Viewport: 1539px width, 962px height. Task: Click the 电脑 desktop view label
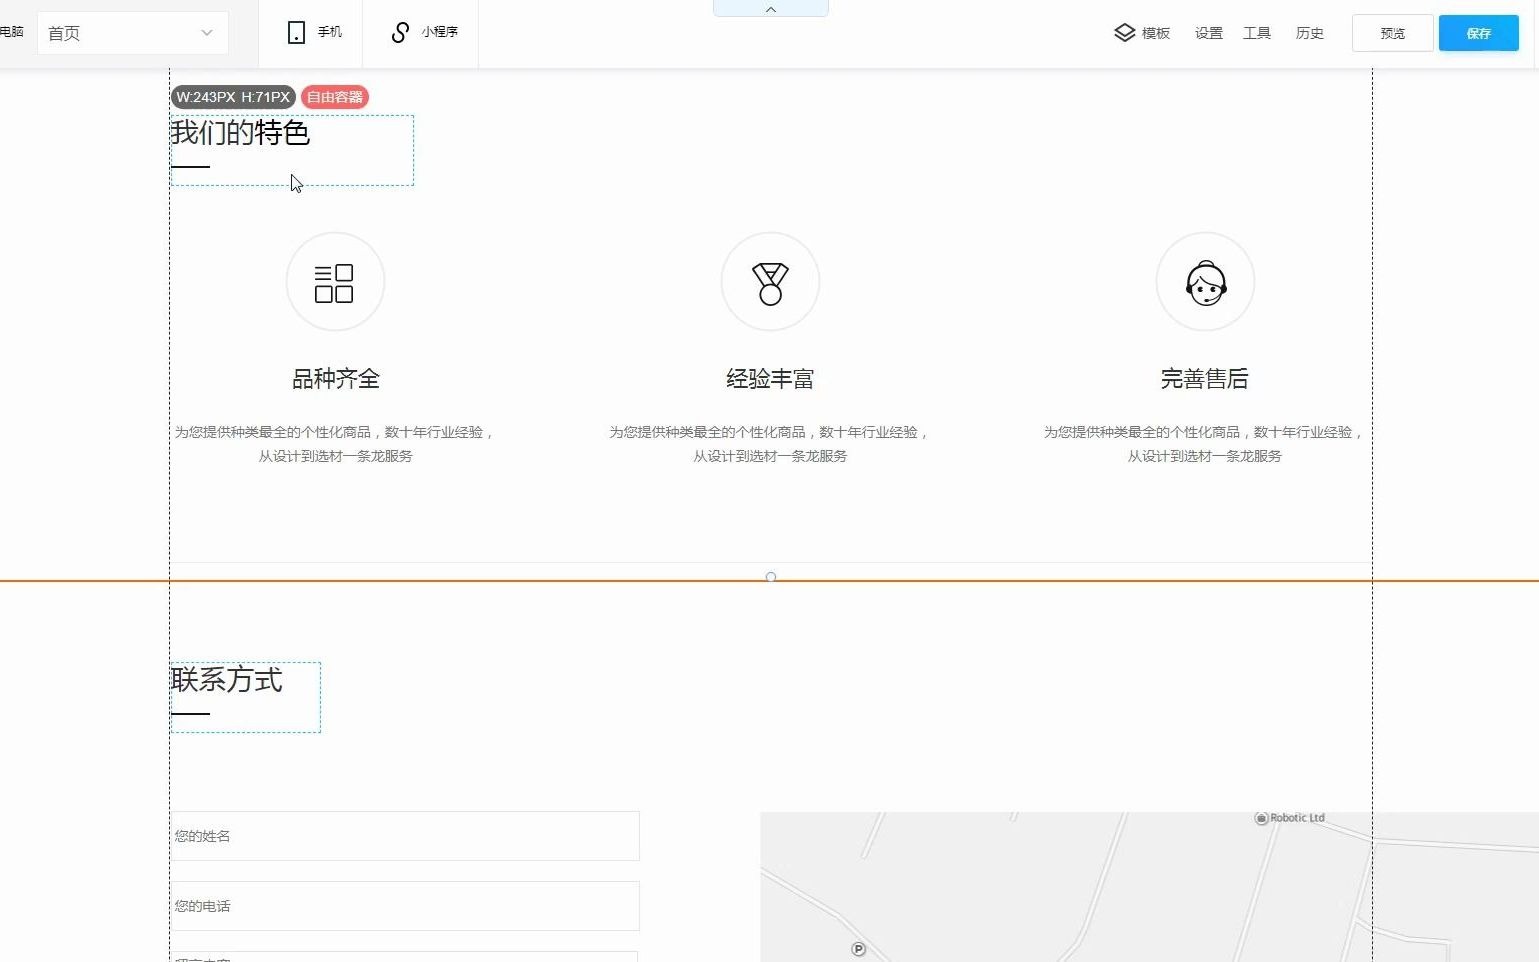coord(12,32)
